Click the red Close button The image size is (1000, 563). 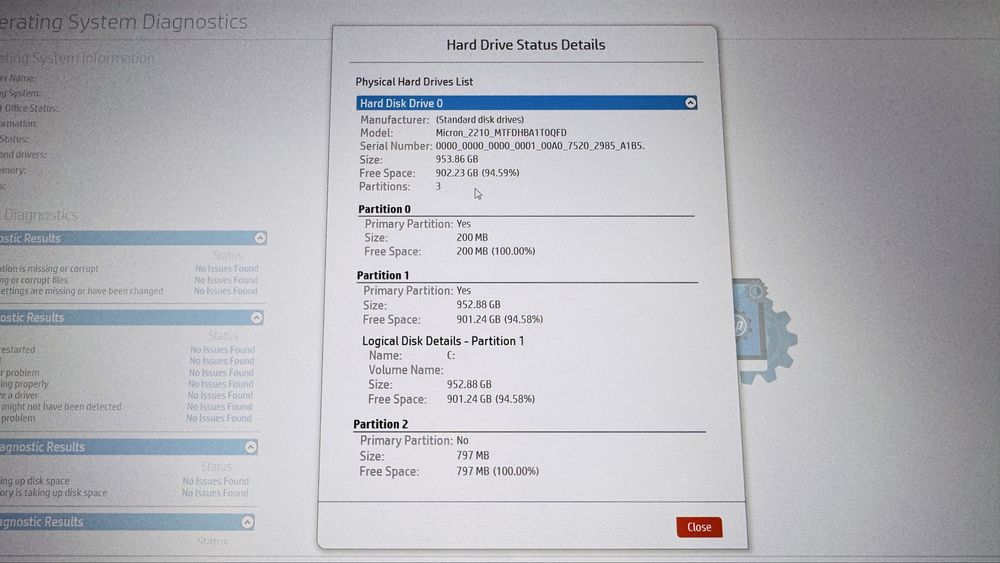click(699, 527)
